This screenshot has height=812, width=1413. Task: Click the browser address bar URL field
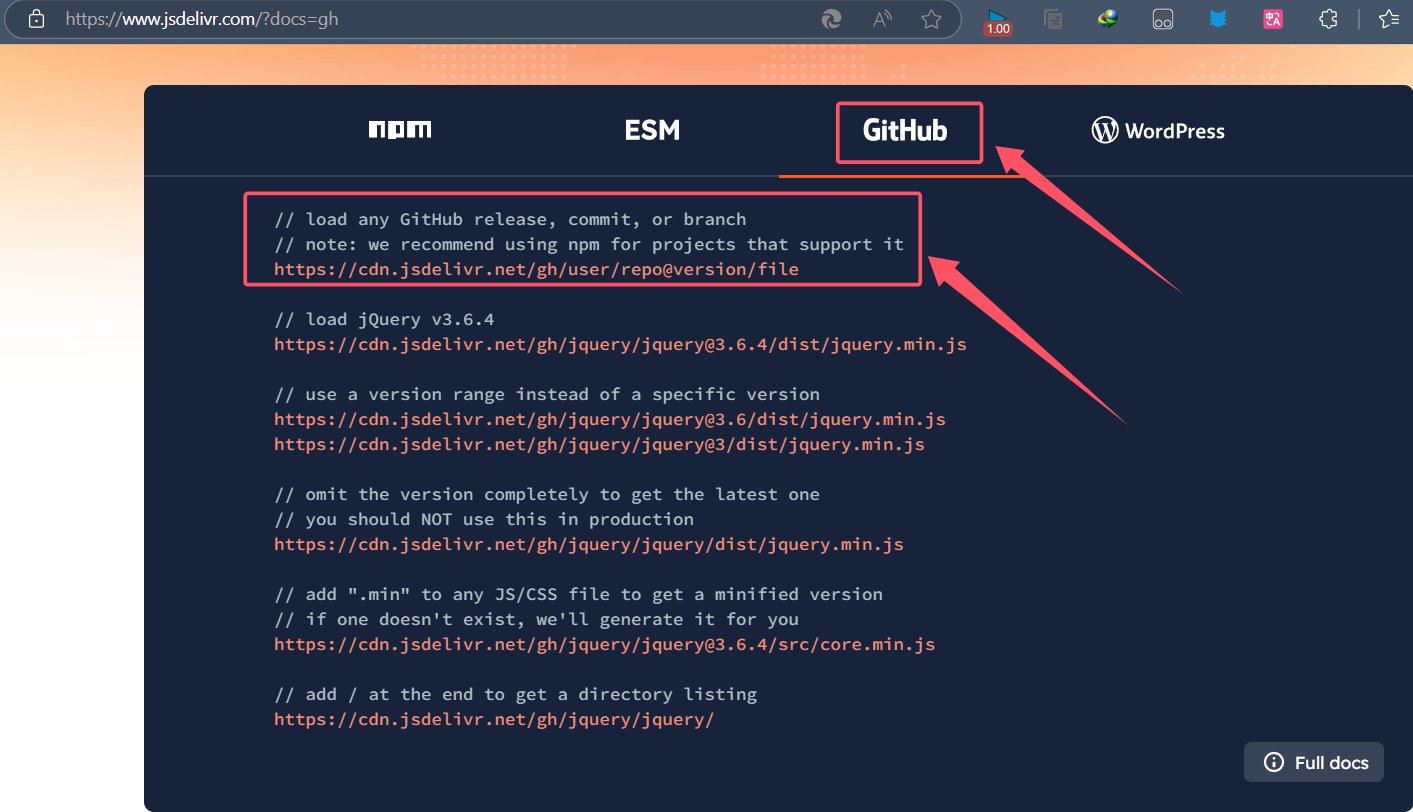pos(400,19)
